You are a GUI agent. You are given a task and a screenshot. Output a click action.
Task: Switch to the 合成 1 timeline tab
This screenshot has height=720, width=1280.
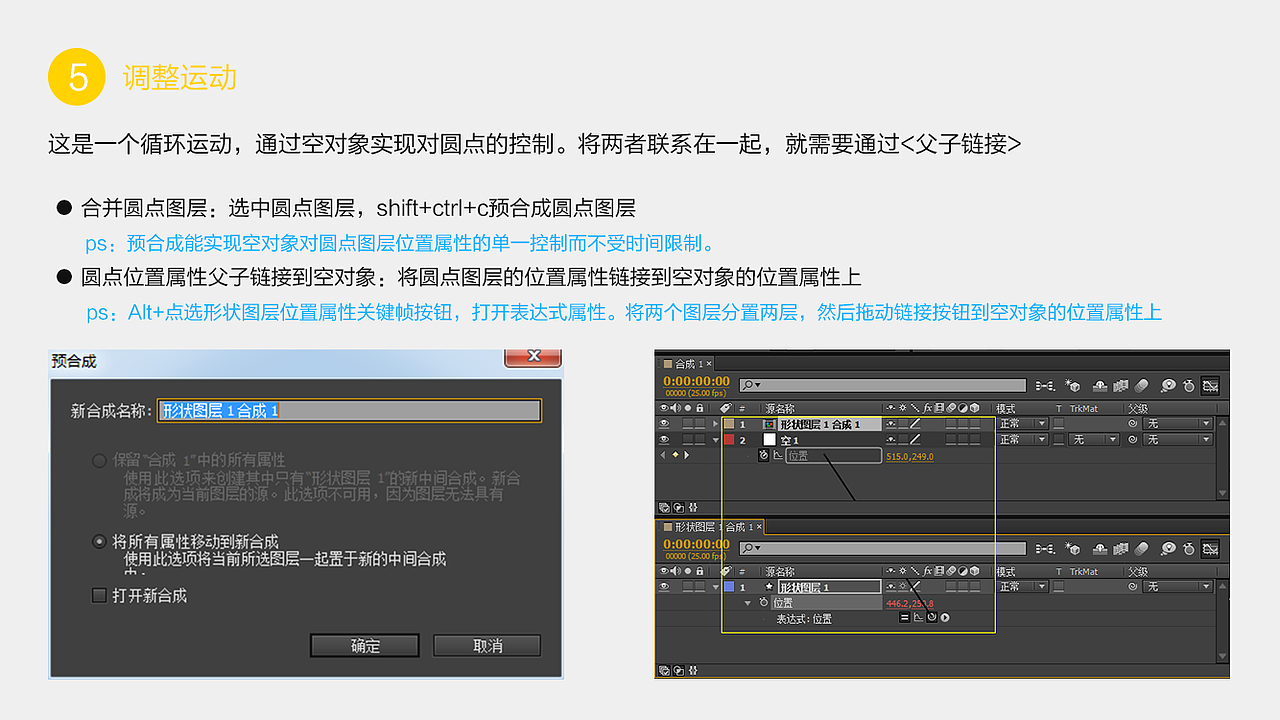688,364
